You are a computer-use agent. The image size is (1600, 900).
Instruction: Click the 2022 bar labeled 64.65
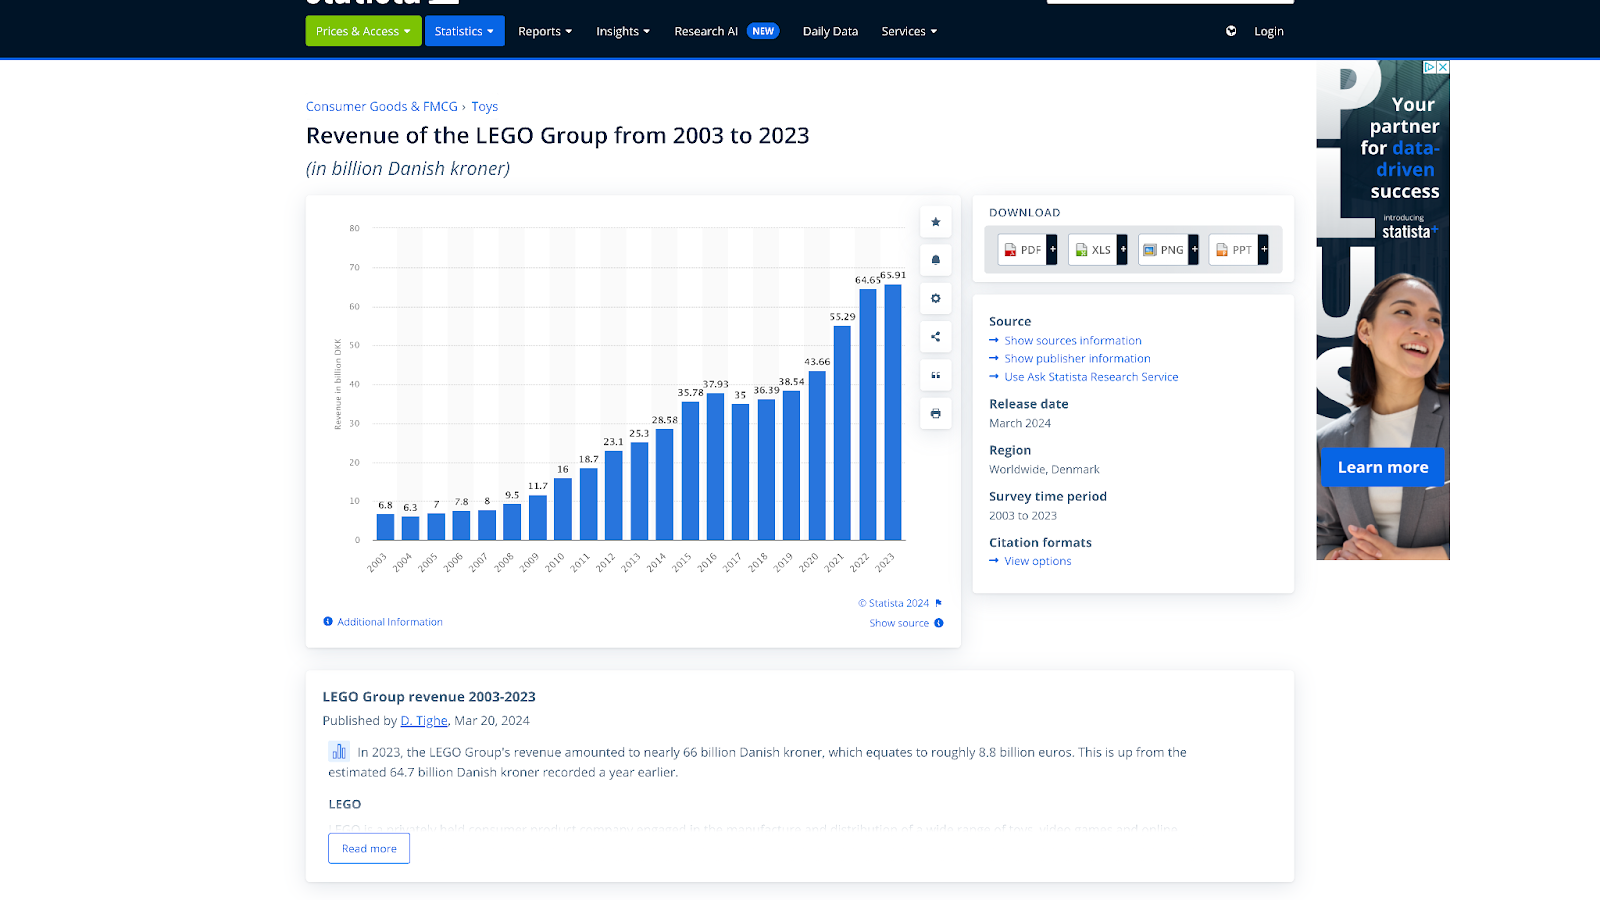pyautogui.click(x=868, y=415)
